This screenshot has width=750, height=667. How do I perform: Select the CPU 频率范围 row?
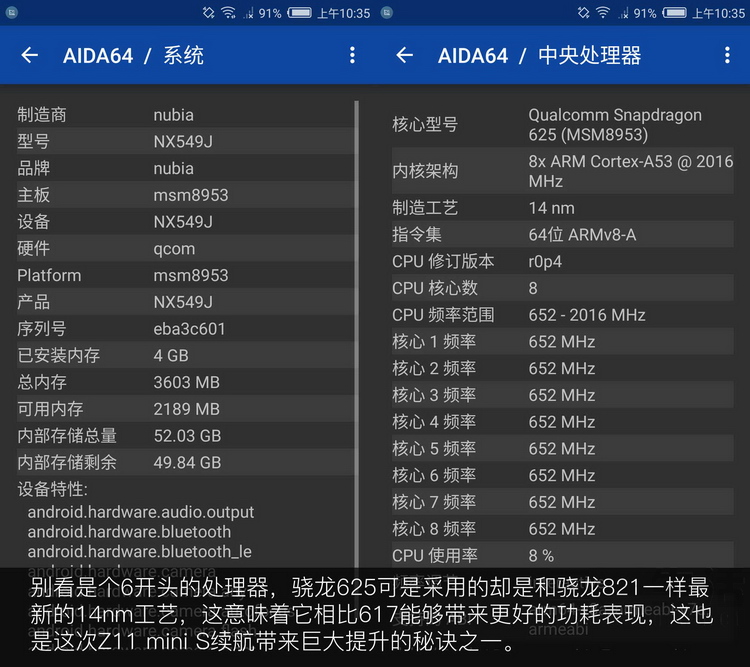point(562,315)
